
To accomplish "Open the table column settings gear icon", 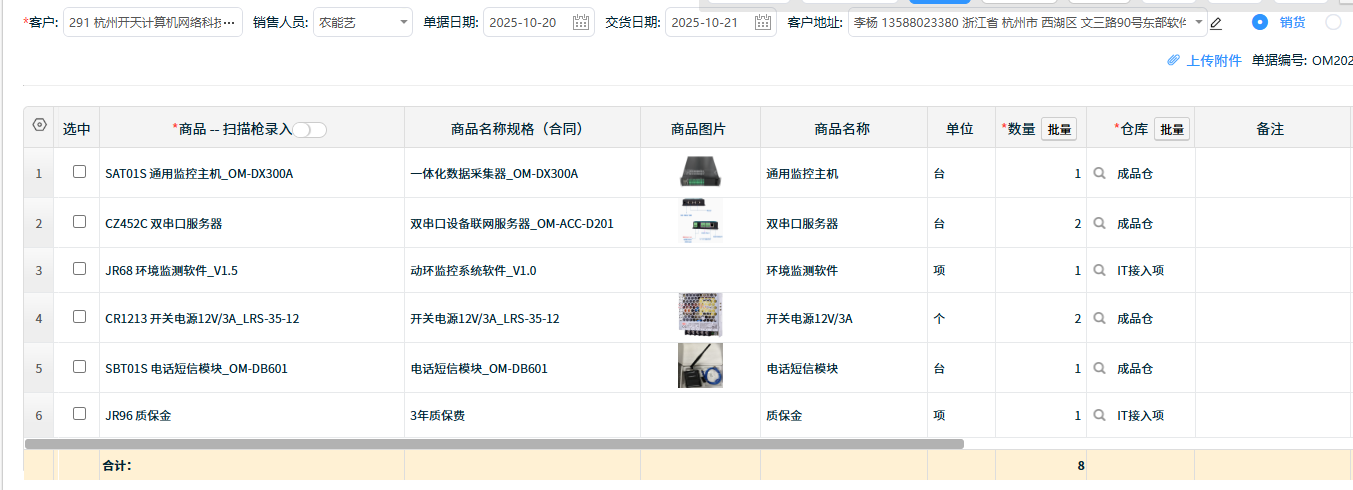I will pos(39,126).
